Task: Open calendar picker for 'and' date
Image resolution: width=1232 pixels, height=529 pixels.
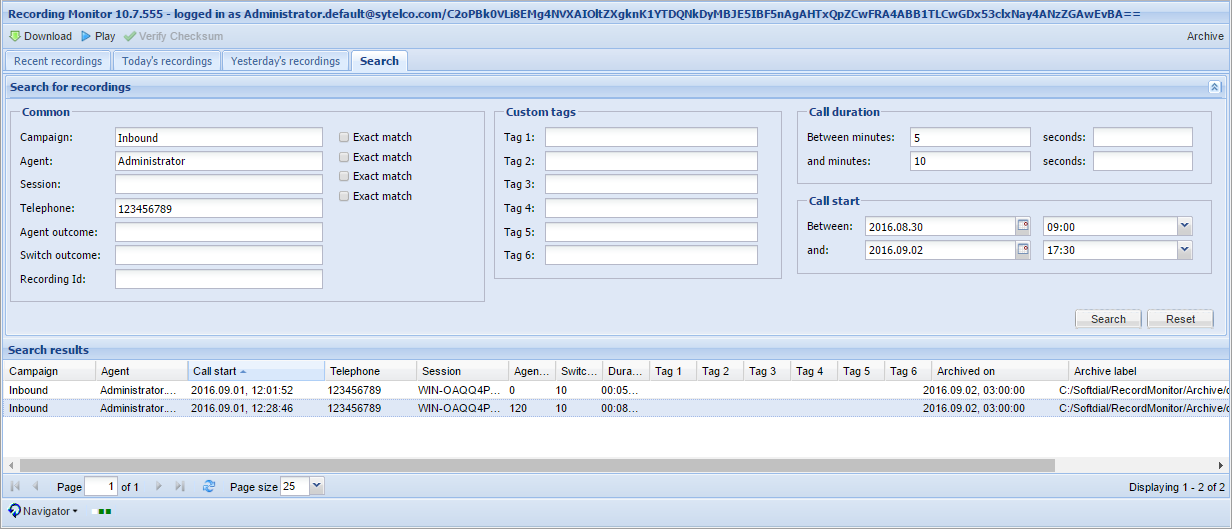Action: tap(1023, 250)
